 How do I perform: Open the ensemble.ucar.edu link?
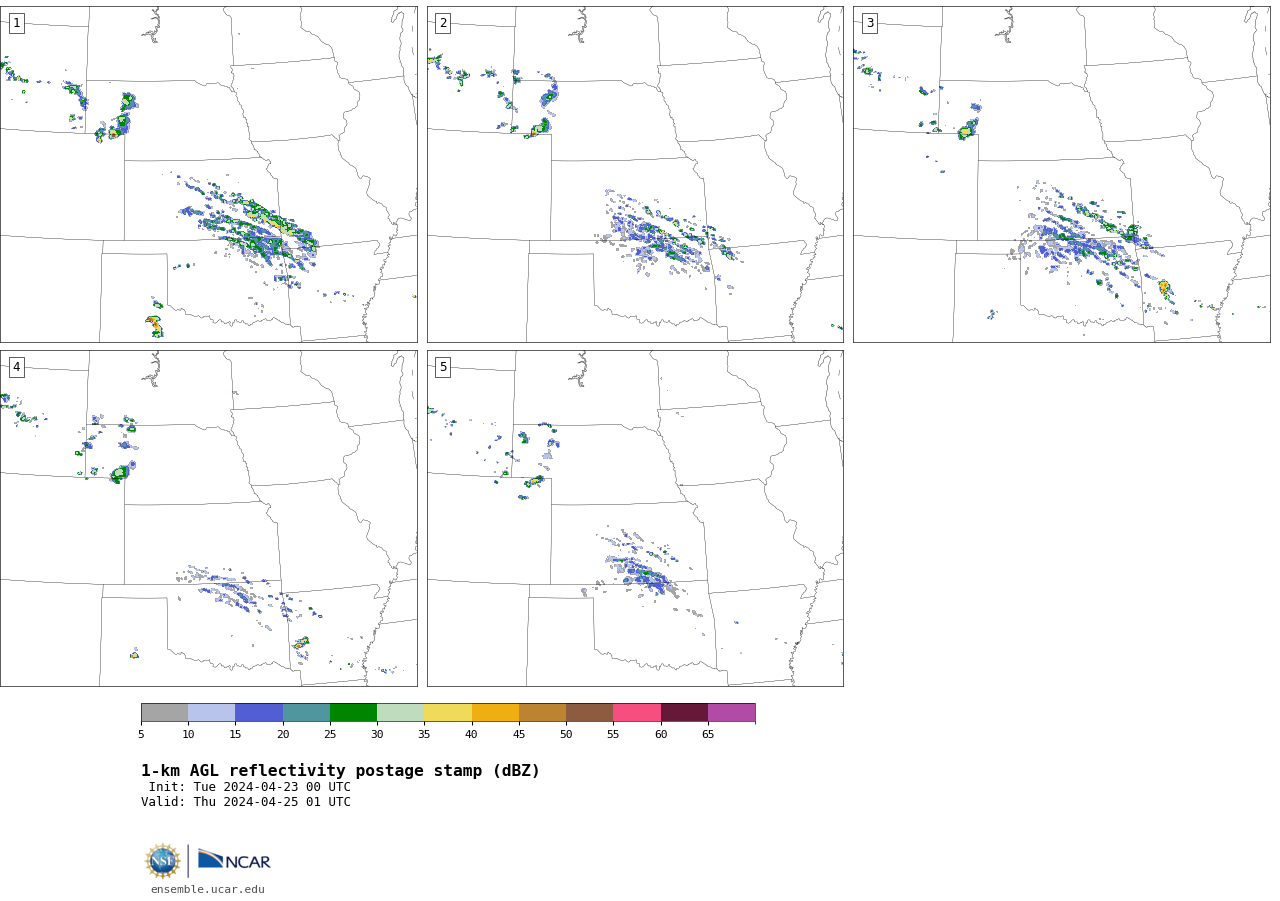point(208,890)
